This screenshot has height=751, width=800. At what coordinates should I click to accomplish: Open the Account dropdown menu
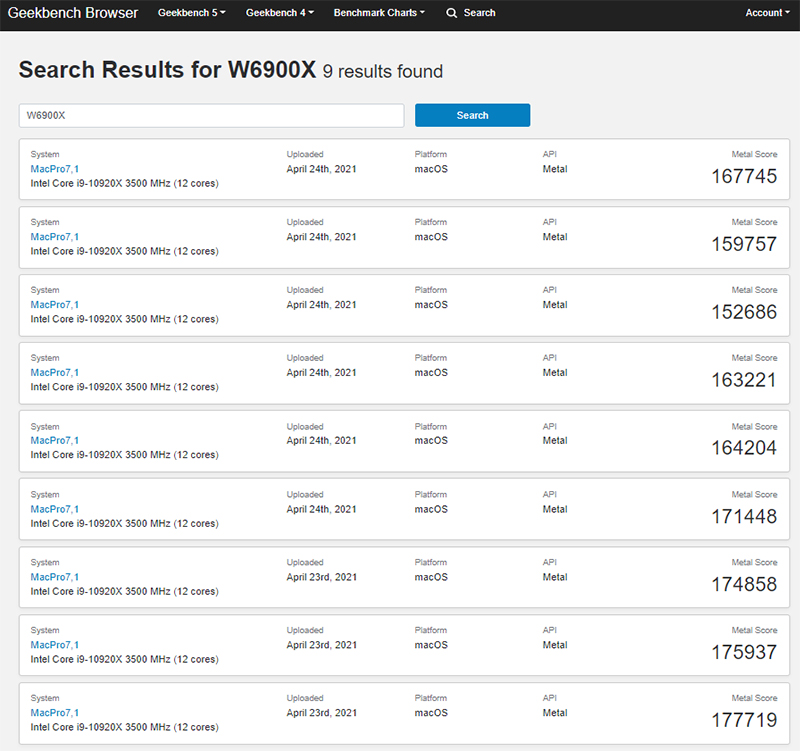tap(767, 13)
